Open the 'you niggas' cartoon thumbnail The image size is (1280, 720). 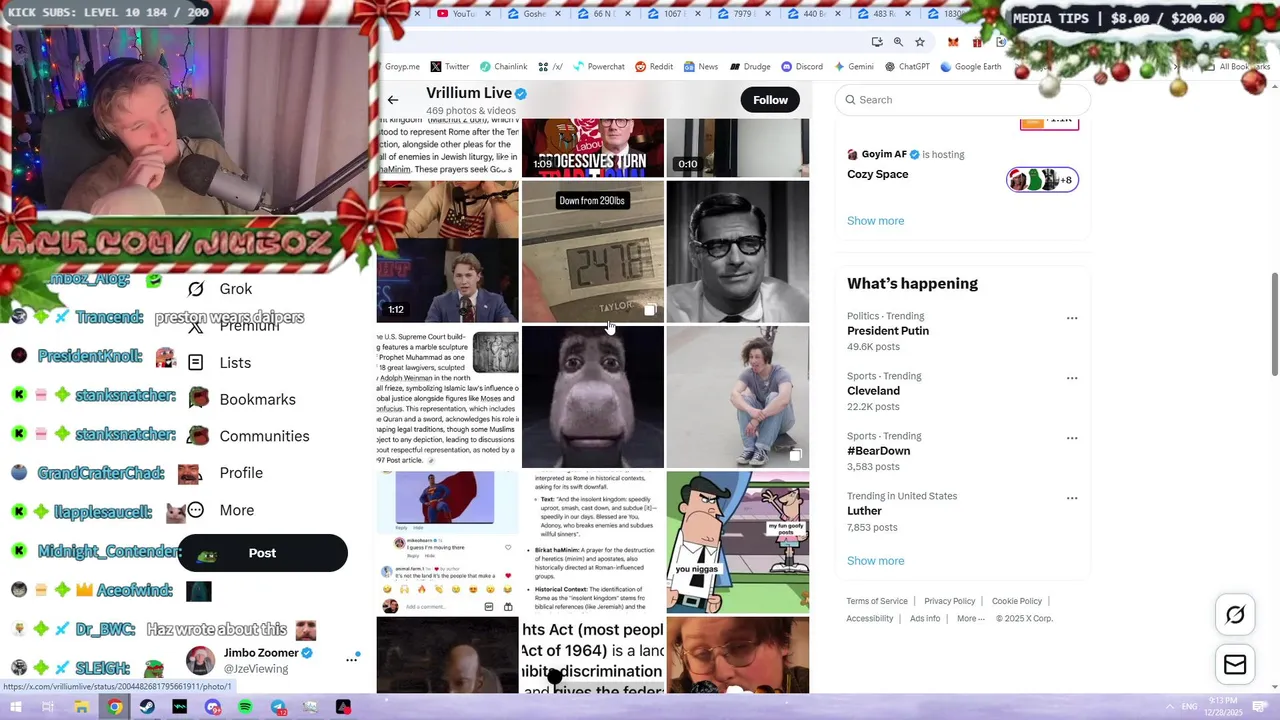point(737,542)
